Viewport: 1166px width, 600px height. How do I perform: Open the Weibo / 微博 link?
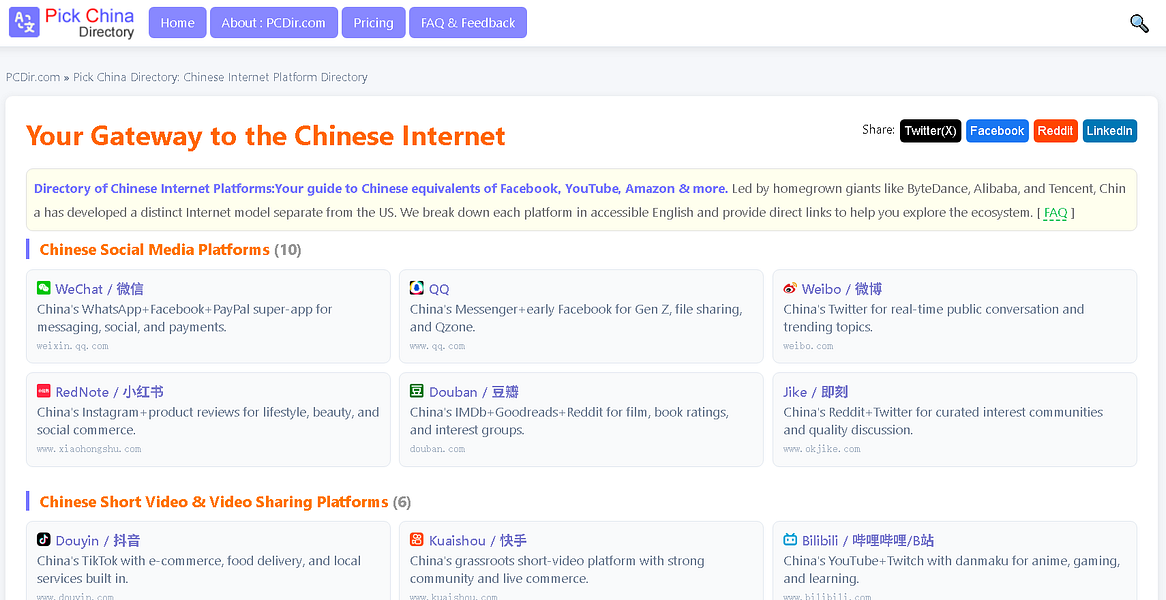click(842, 289)
